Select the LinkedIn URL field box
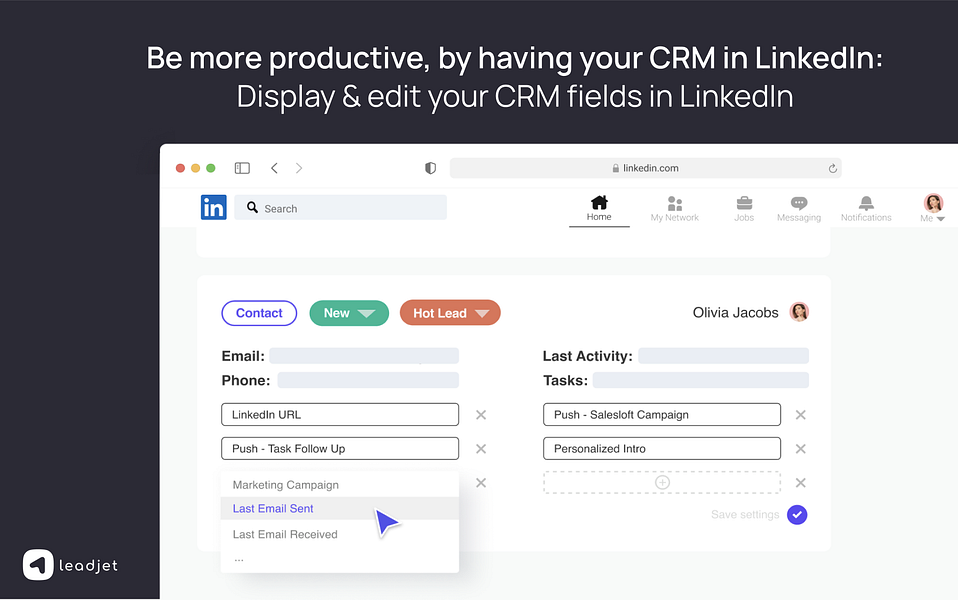Screen dimensions: 958x600 tap(340, 414)
